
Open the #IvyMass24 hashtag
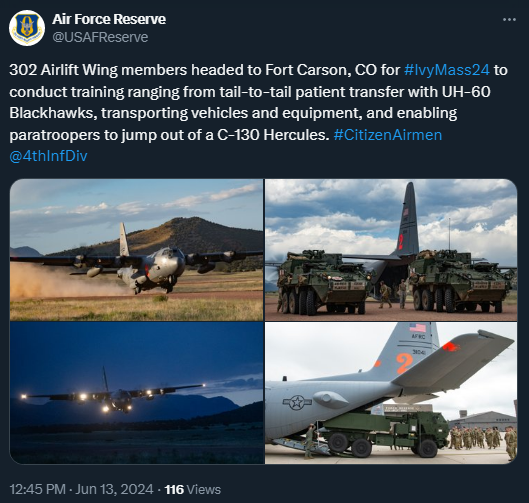(x=446, y=70)
